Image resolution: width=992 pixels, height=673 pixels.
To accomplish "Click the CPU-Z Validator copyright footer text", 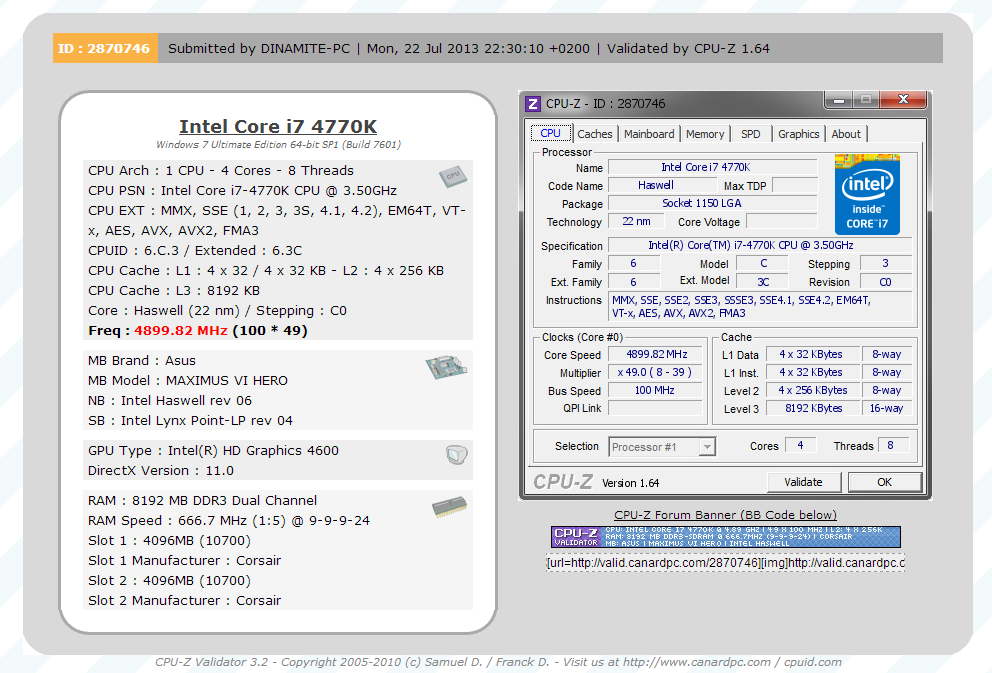I will point(498,662).
